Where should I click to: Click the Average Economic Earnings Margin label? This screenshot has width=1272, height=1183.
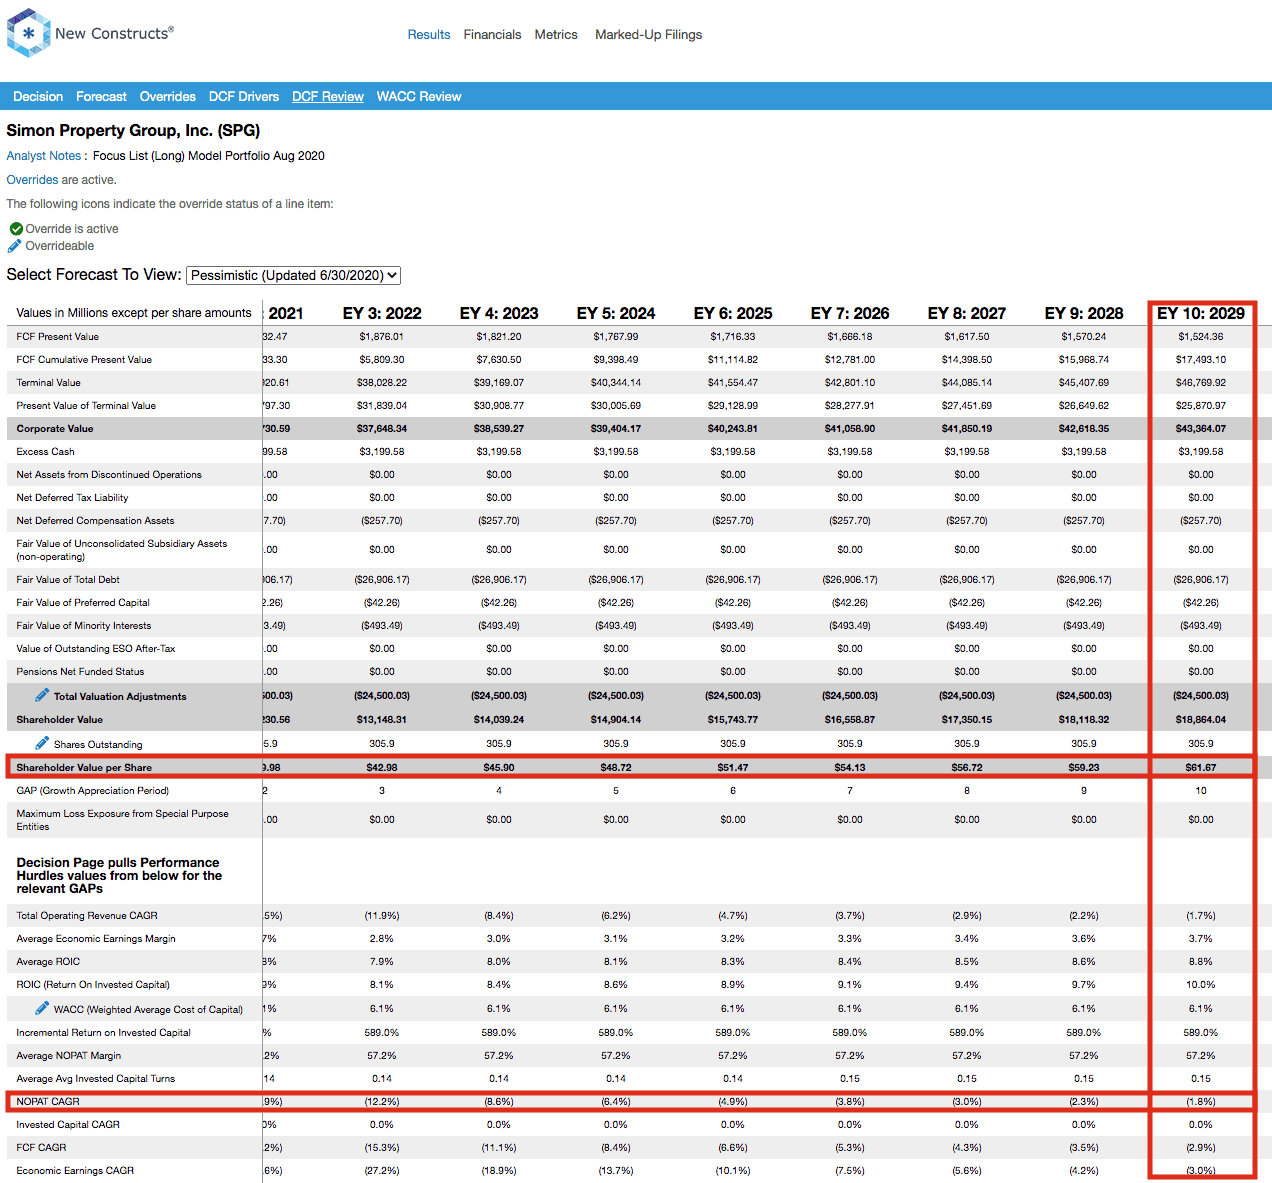(x=96, y=938)
